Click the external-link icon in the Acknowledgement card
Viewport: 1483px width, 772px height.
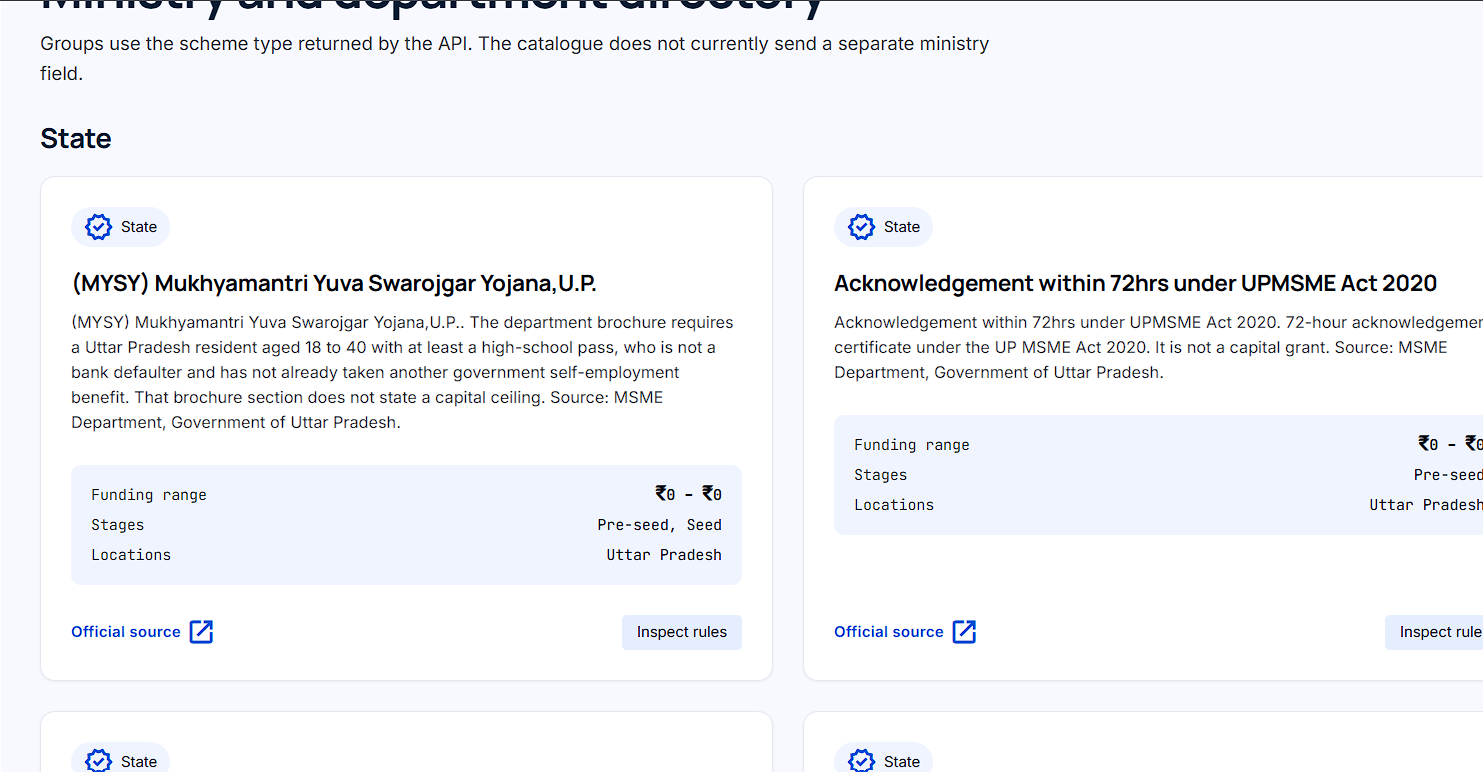964,632
